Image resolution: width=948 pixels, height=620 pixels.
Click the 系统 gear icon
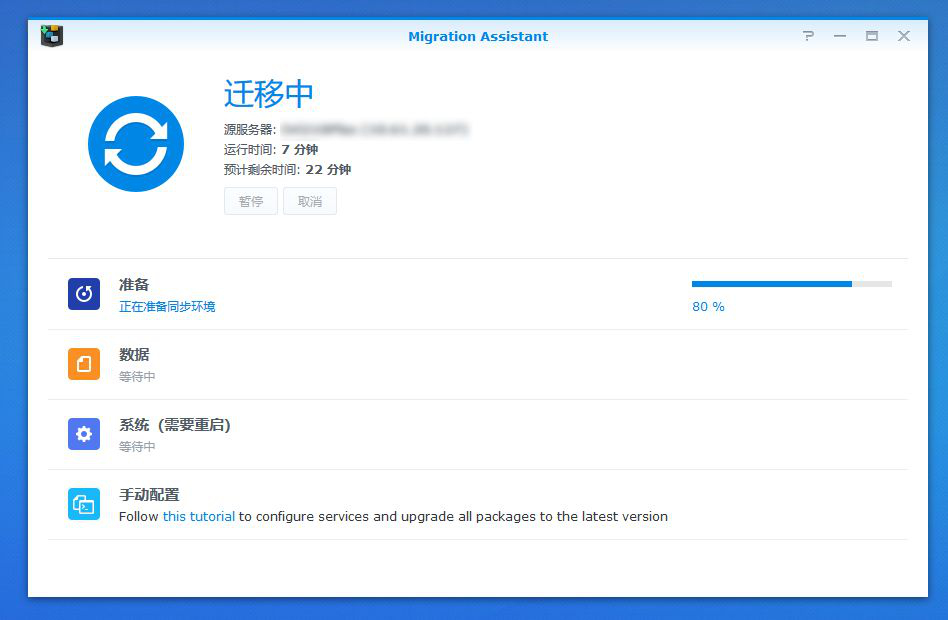click(x=83, y=434)
